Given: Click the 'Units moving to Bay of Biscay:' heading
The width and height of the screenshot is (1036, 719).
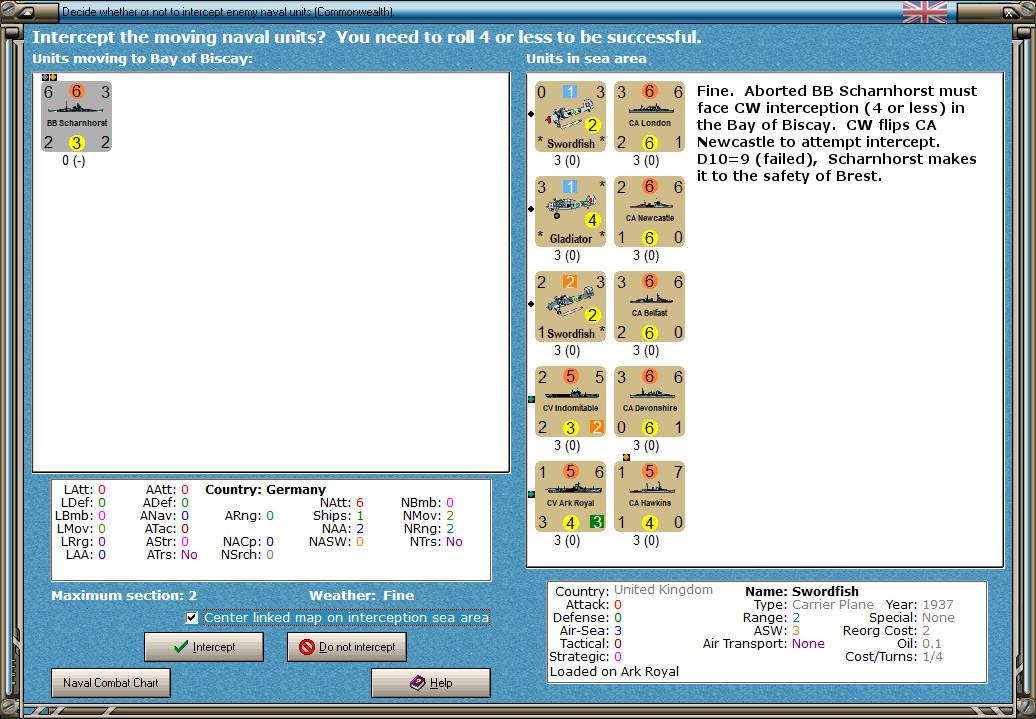Looking at the screenshot, I should click(142, 59).
